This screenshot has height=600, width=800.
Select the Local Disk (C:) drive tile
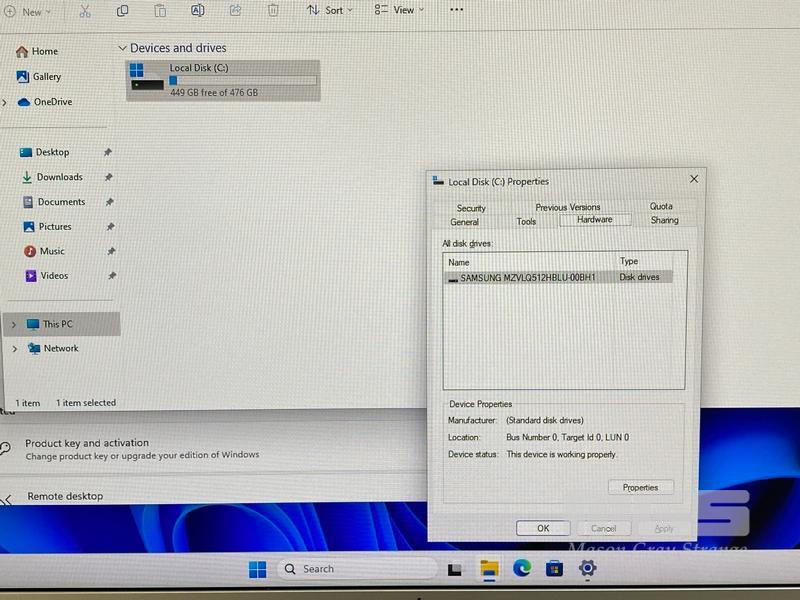[x=223, y=81]
